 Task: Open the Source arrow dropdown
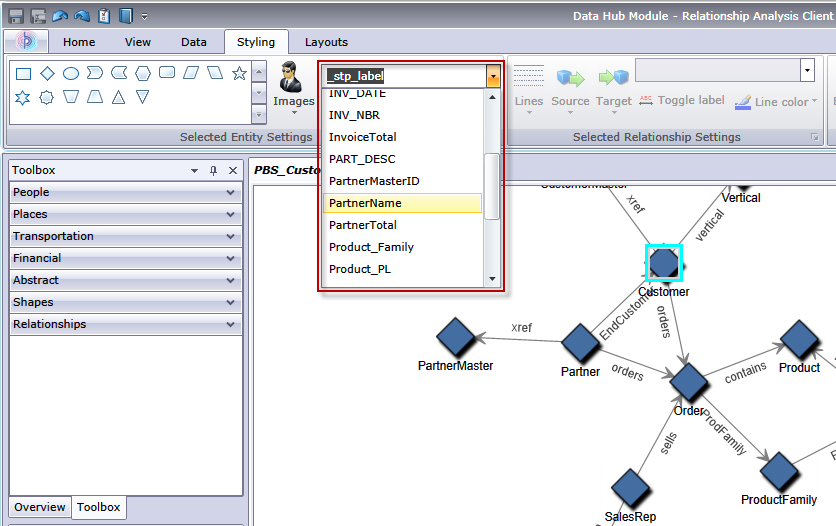[x=570, y=89]
